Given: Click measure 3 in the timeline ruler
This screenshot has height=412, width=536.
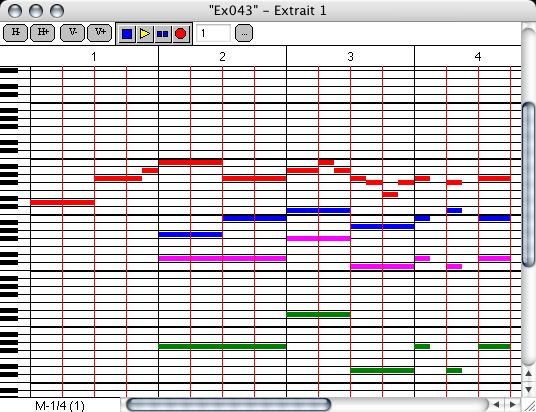Looking at the screenshot, I should [350, 56].
